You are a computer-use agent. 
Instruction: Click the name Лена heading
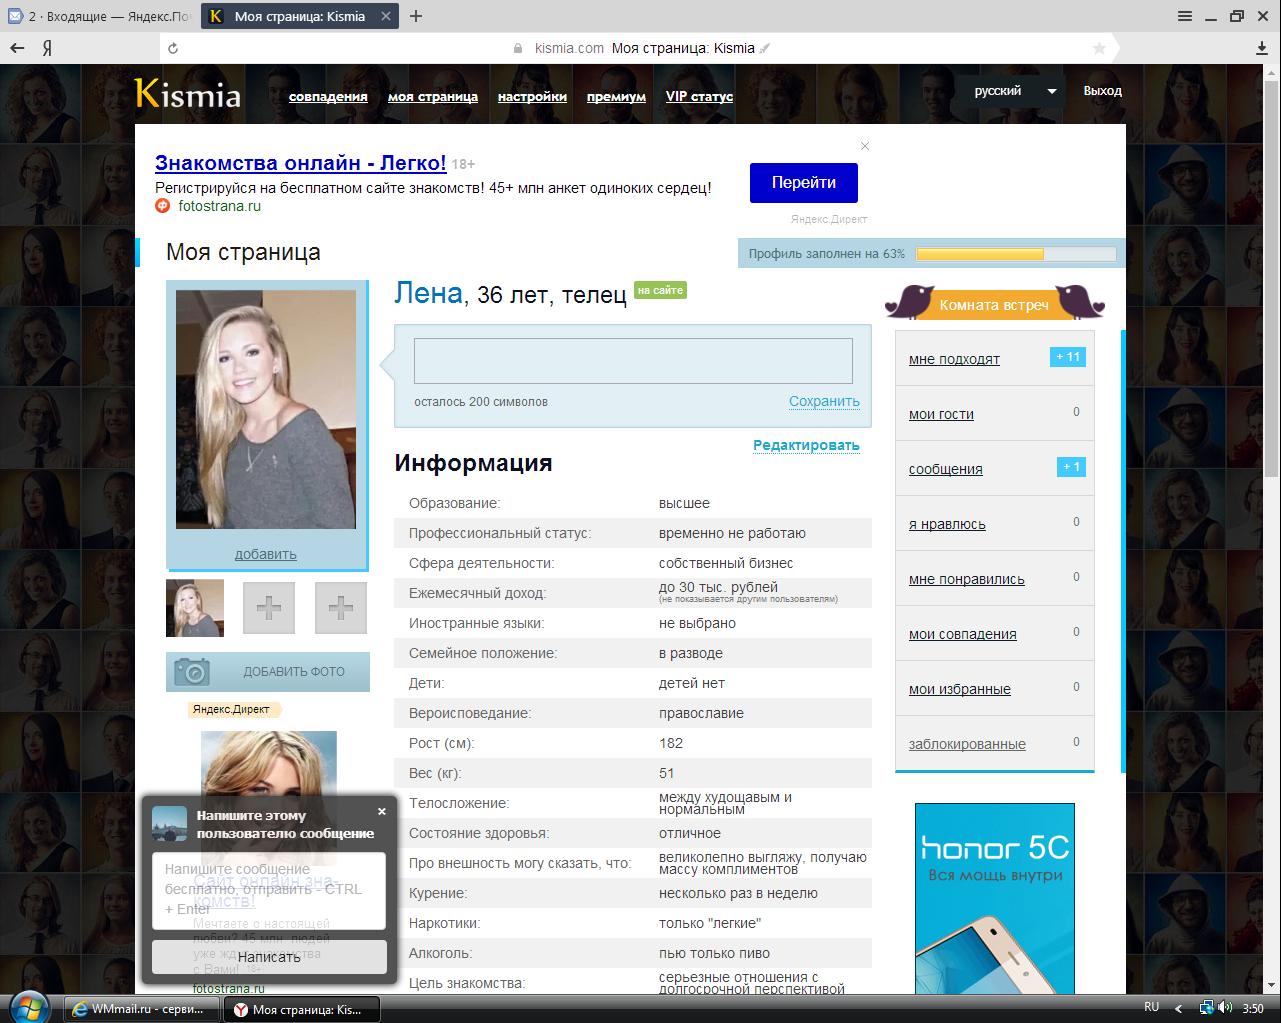[x=429, y=293]
